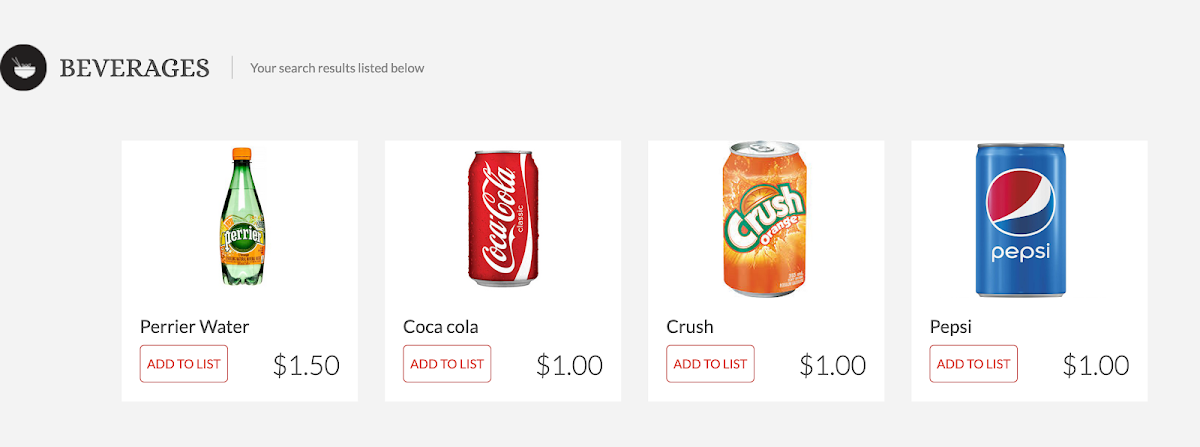Click the $1.00 price for Pepsi

pos(1095,365)
